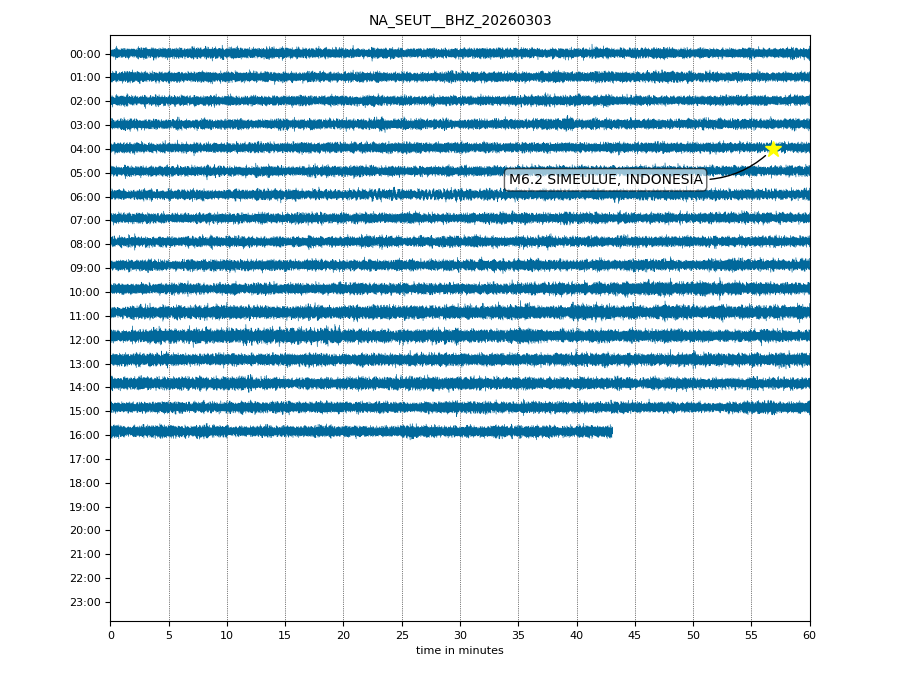The image size is (919, 690).
Task: Select the 60 minute x-axis tick label
Action: [809, 635]
